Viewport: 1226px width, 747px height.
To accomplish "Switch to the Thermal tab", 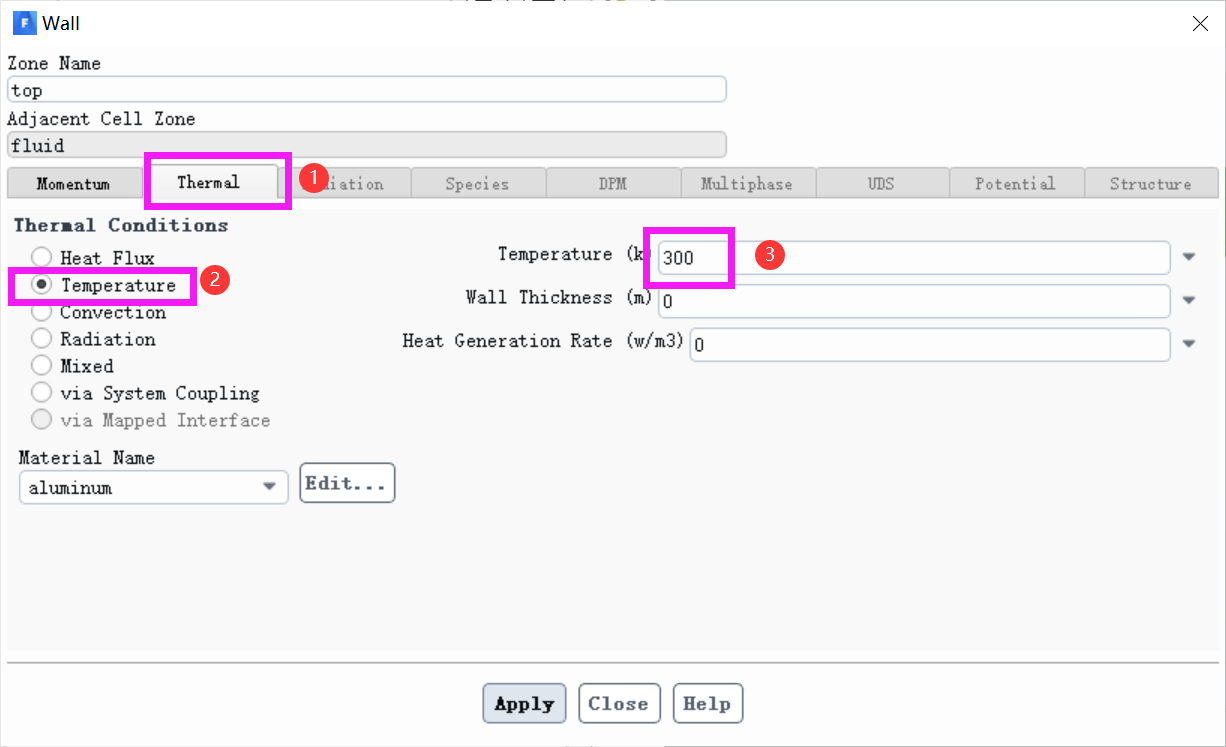I will [x=208, y=182].
